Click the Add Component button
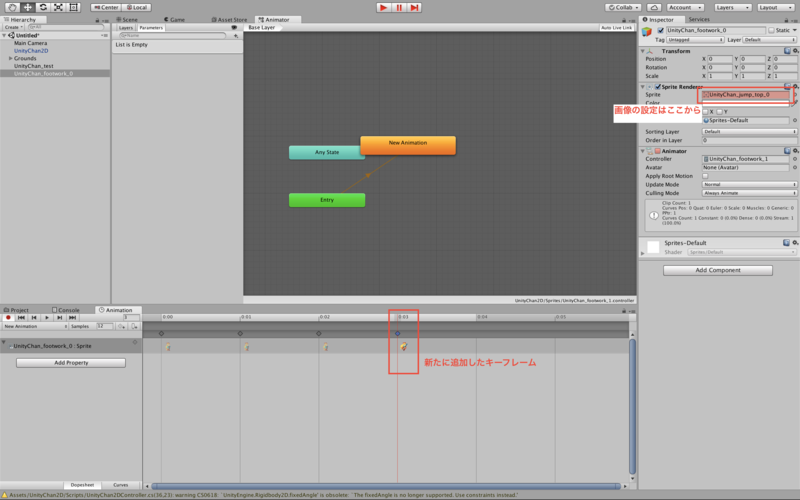 coord(718,270)
